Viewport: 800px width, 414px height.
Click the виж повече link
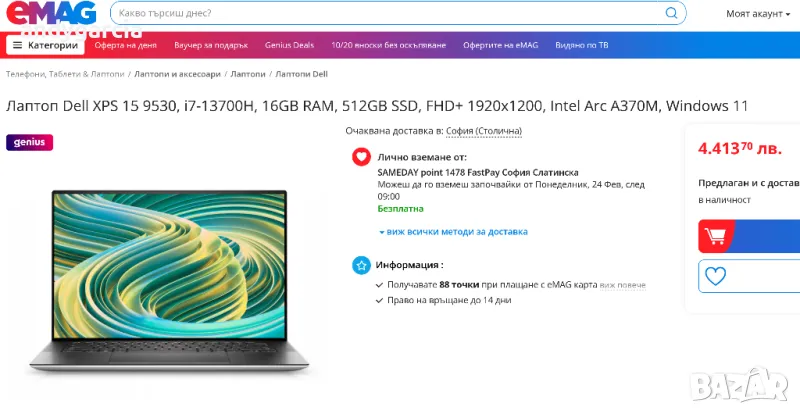(x=622, y=285)
